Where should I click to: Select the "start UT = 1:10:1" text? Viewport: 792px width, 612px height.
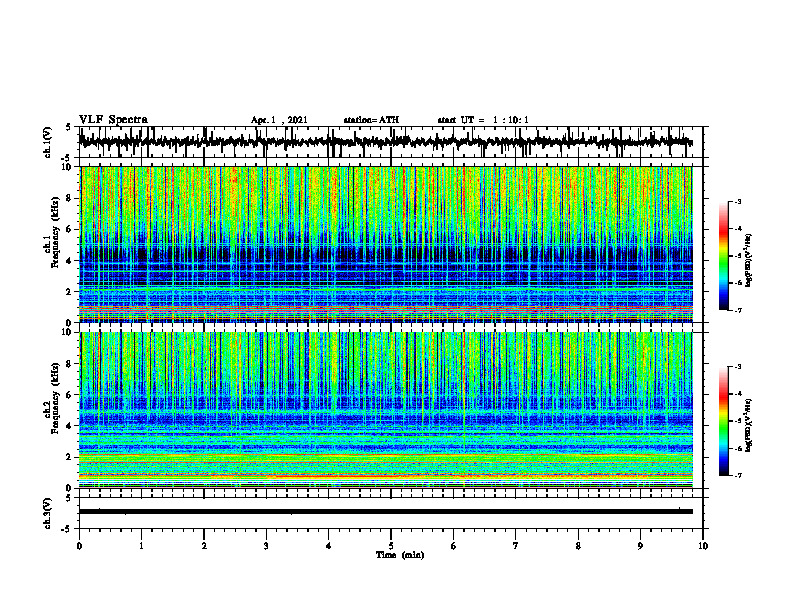pyautogui.click(x=483, y=120)
